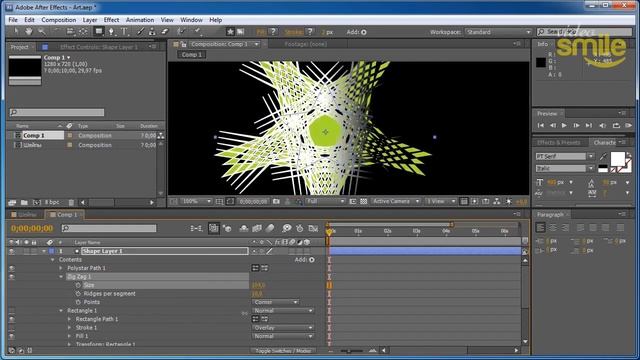
Task: Click the star shape toolbar icon
Action: 230,31
